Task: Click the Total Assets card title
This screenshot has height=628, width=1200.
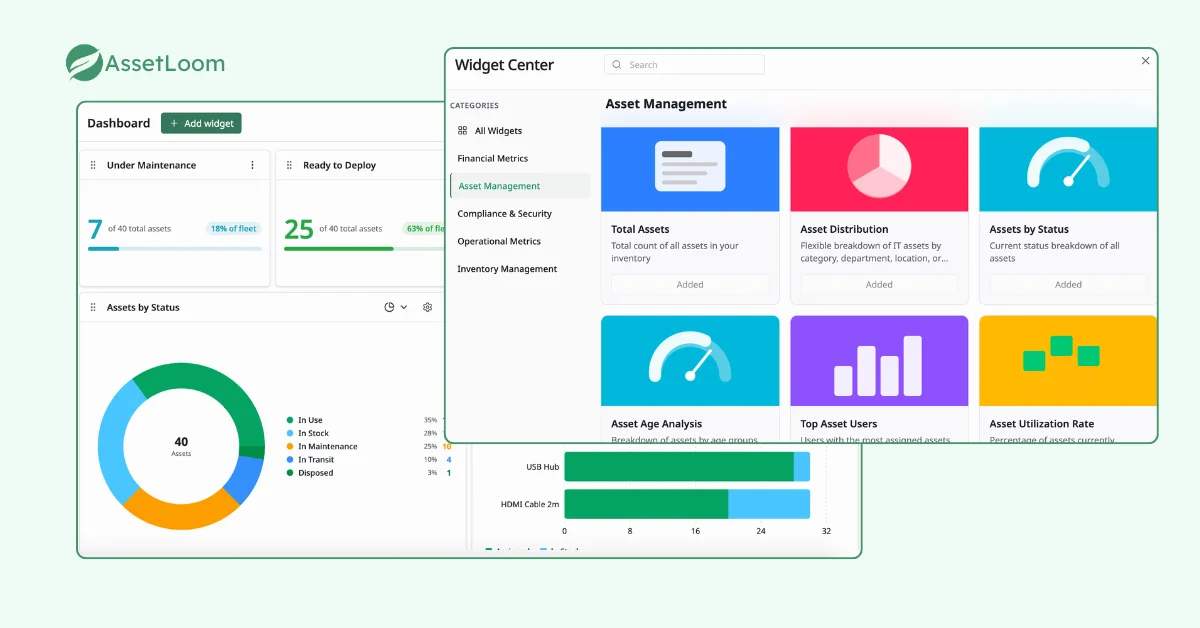Action: tap(640, 229)
